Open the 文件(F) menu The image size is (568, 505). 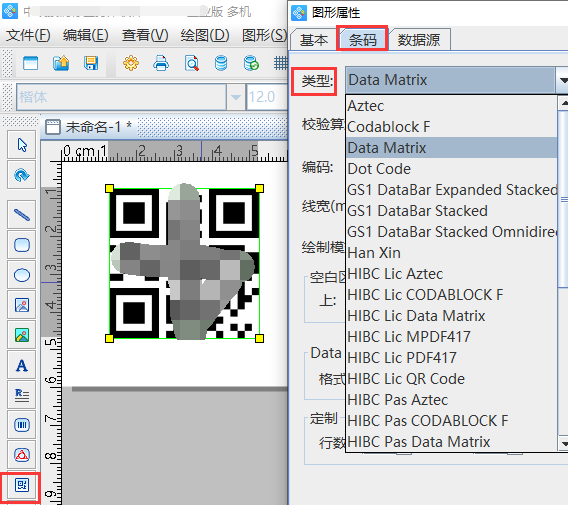28,36
